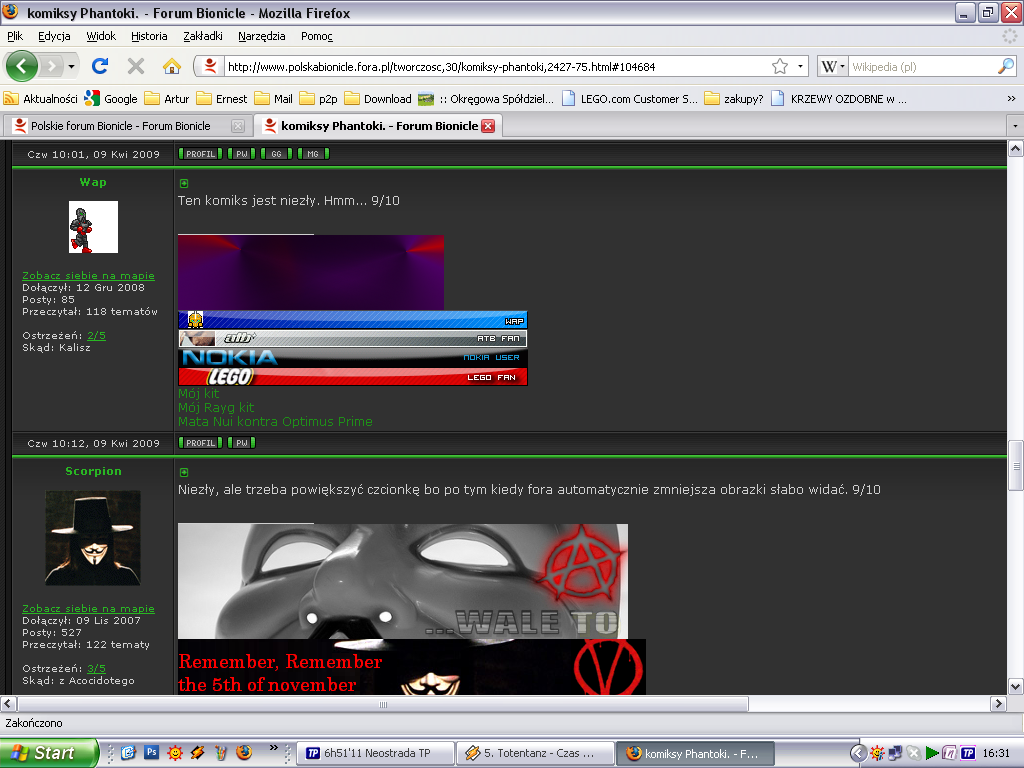Open the Artur bookmarks folder

click(167, 99)
